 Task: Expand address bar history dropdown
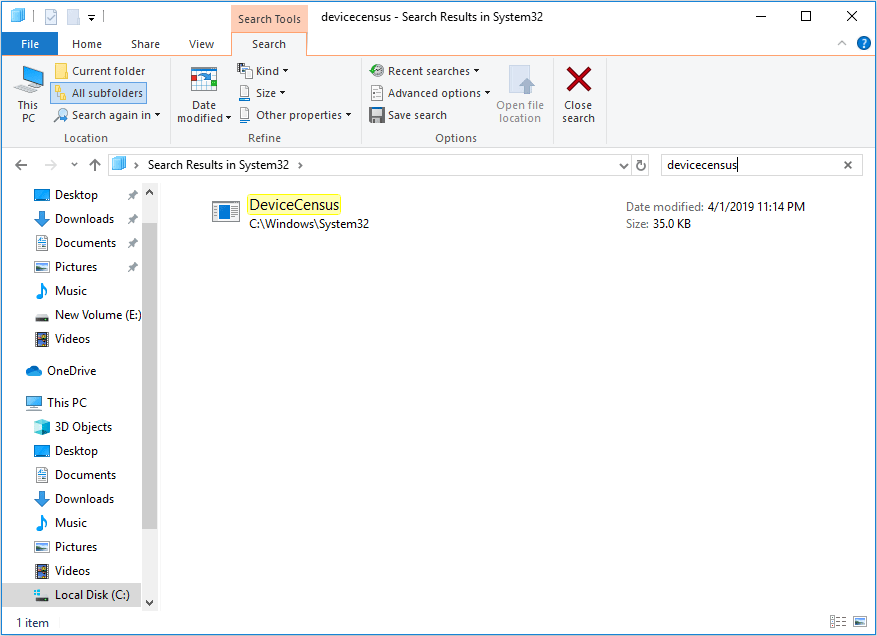pos(624,166)
